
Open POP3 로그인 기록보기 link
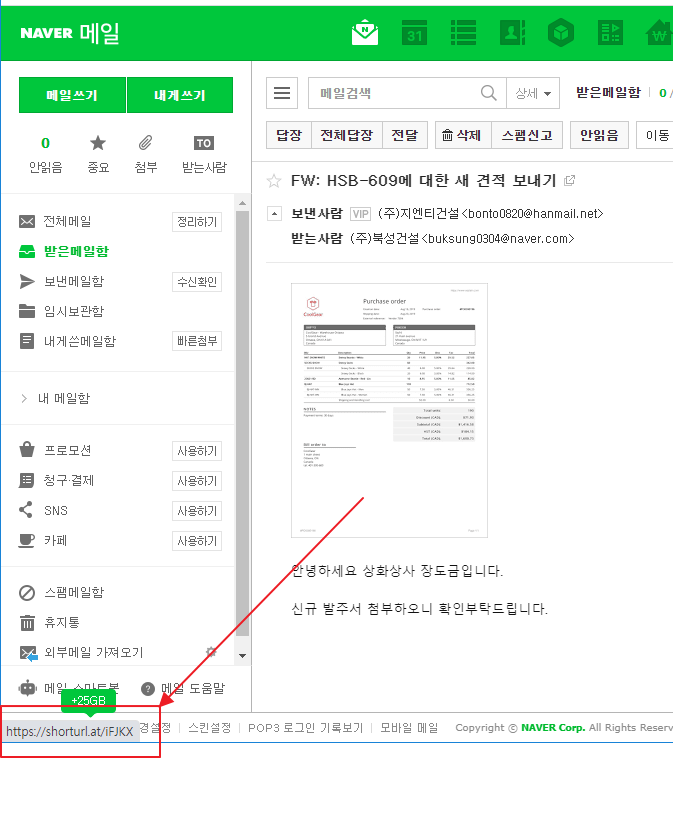tap(305, 728)
